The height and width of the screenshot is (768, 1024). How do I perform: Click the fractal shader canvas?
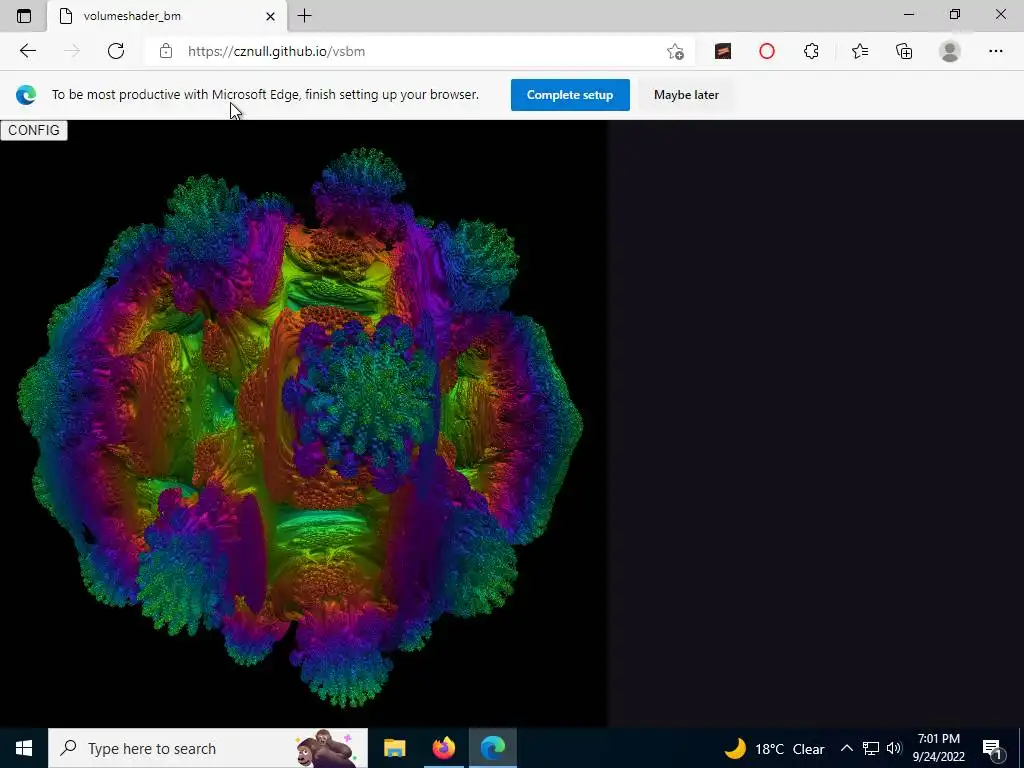pyautogui.click(x=302, y=424)
